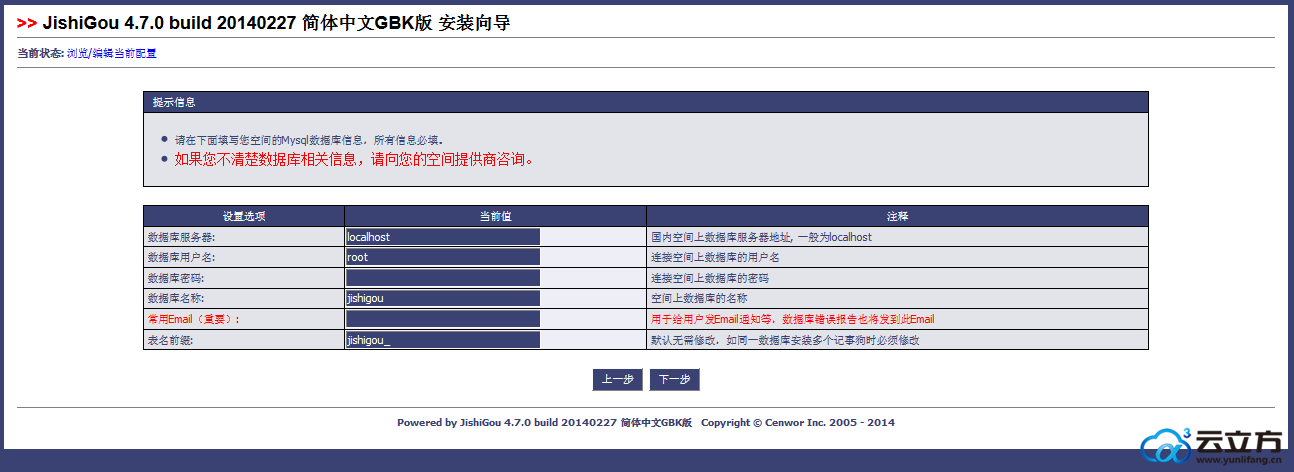Click the note 连接空间上数据库的密码

709,278
